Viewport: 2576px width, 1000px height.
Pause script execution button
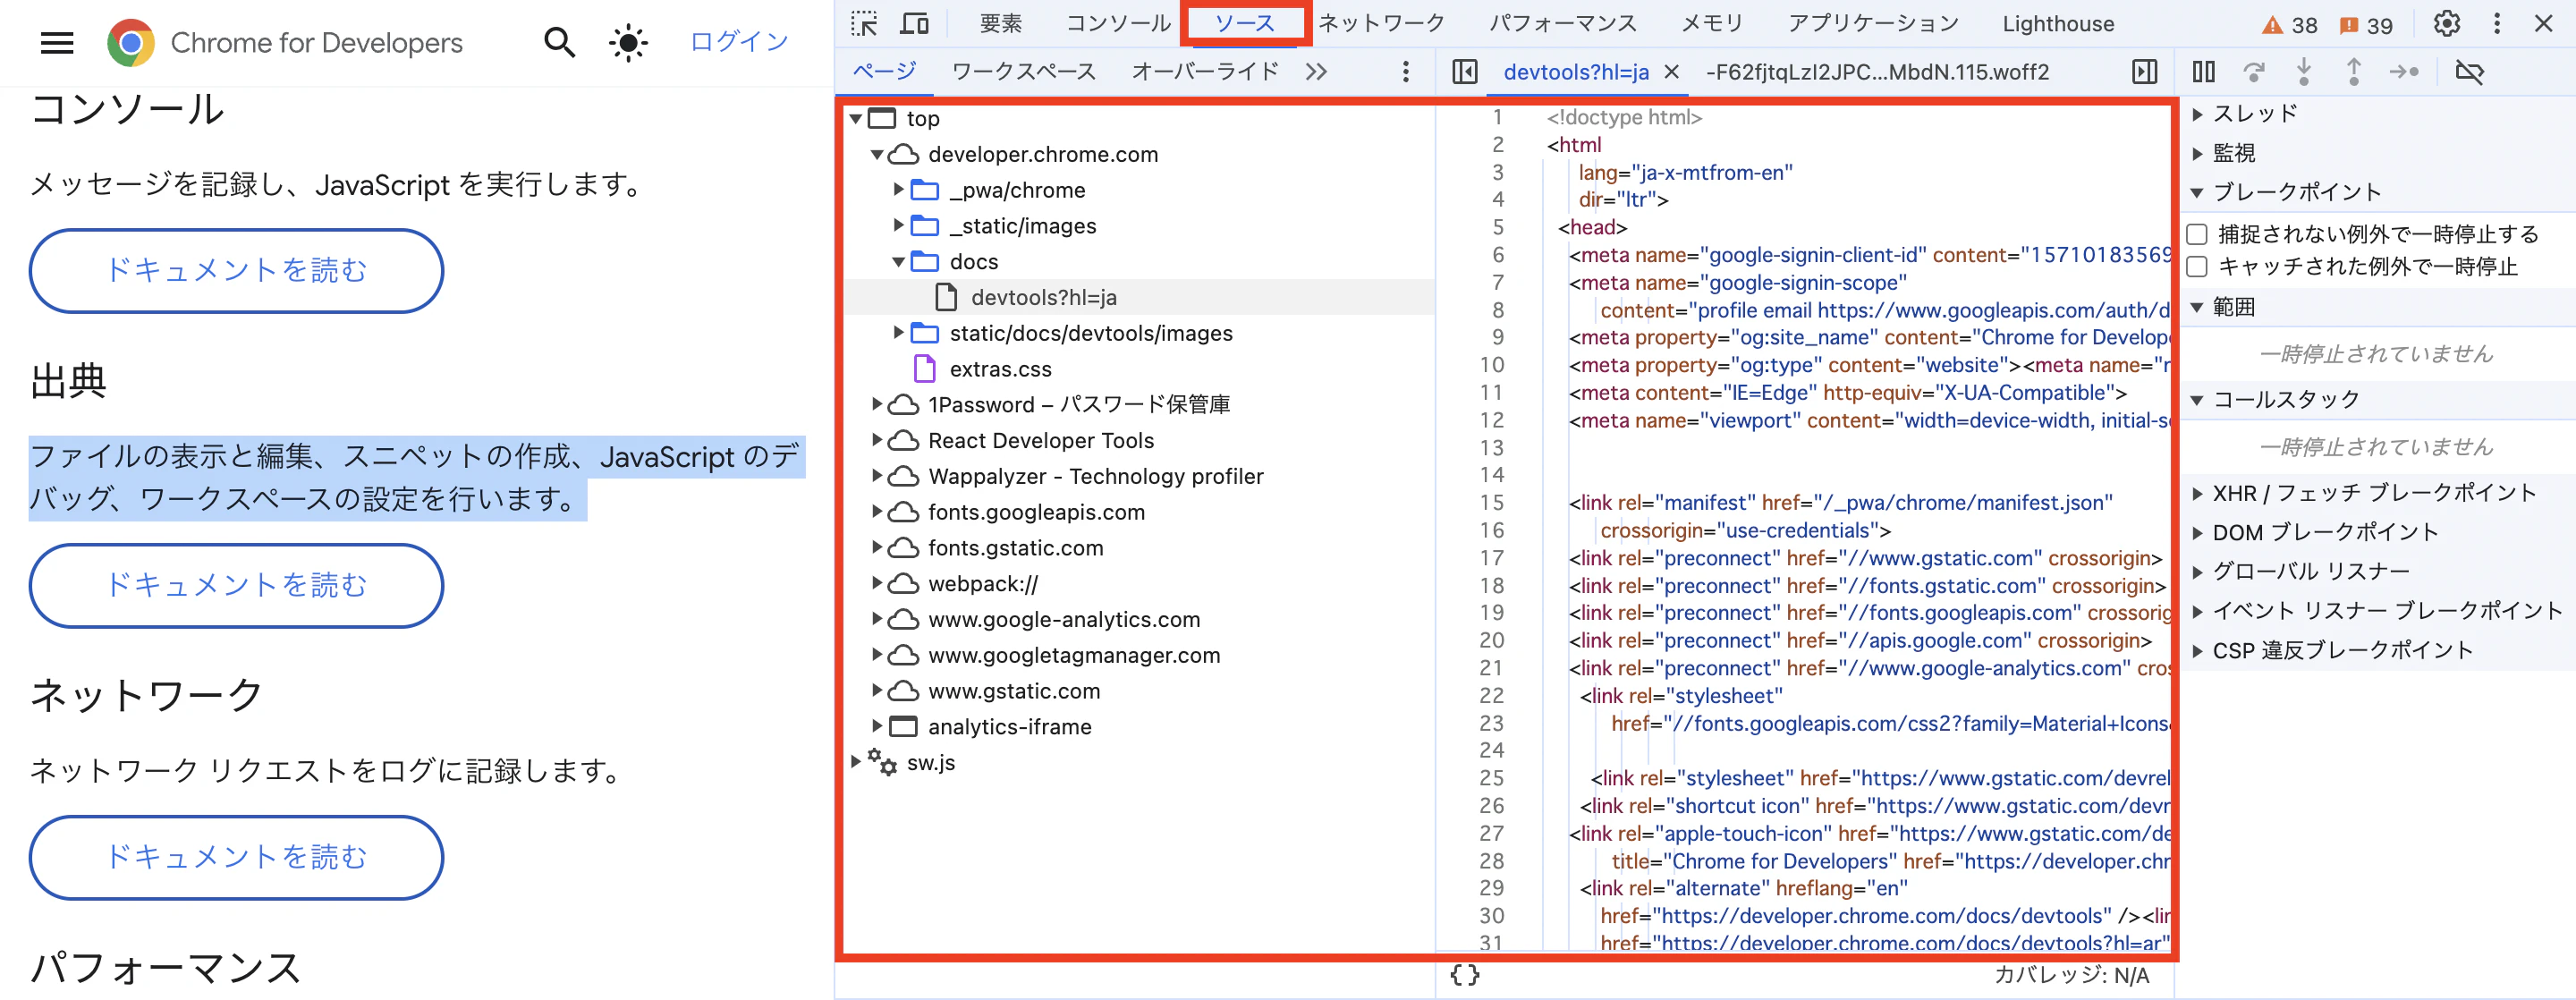click(x=2203, y=71)
